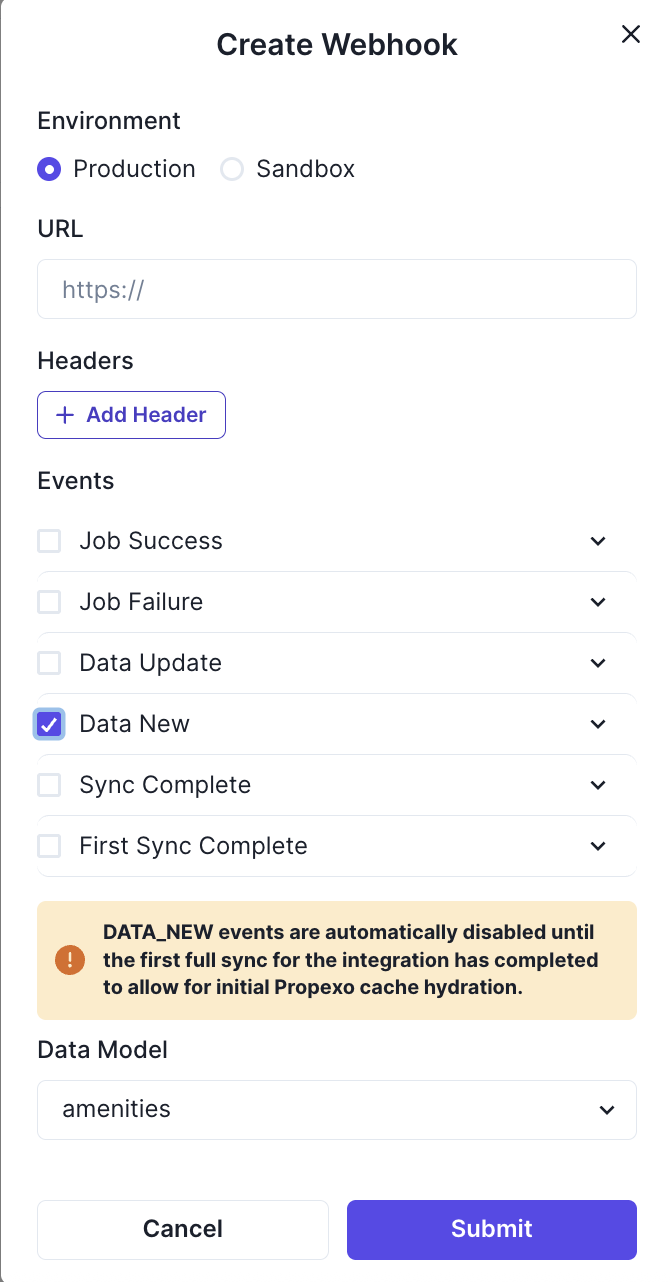Expand the First Sync Complete event row
This screenshot has height=1282, width=670.
click(x=597, y=845)
